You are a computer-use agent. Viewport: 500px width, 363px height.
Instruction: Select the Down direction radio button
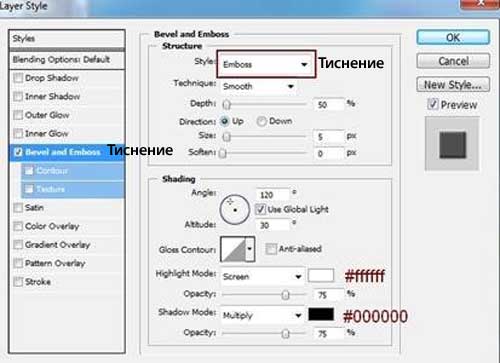261,121
